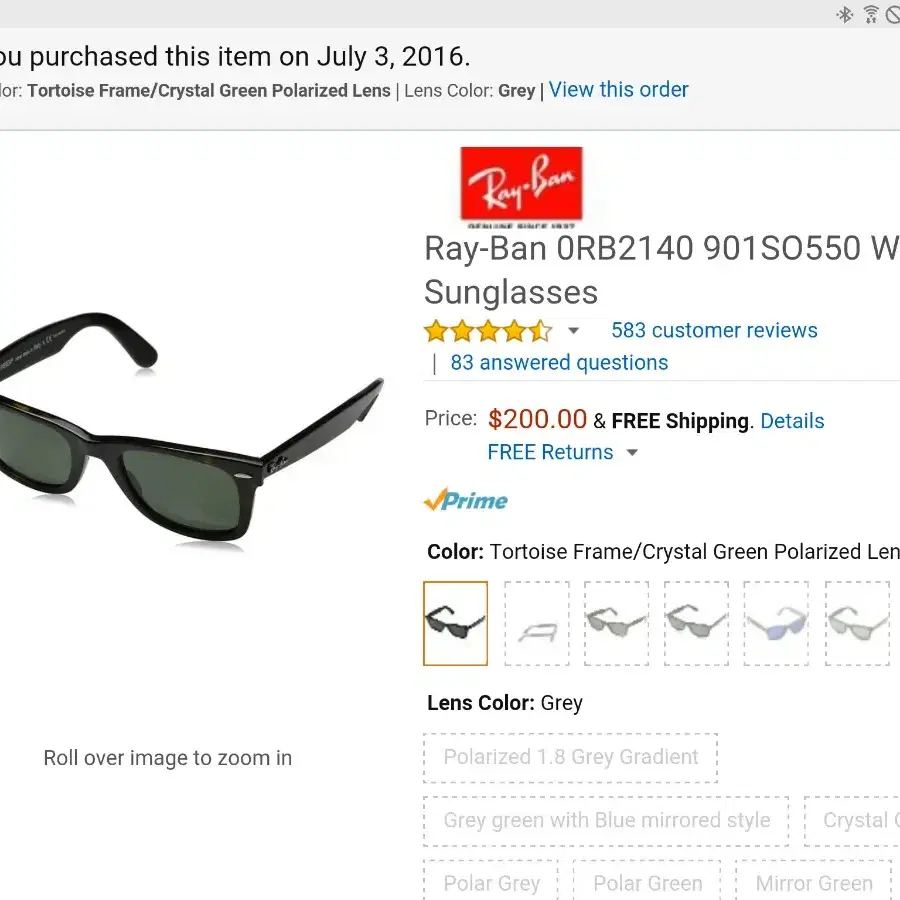Screen dimensions: 900x900
Task: Expand the FREE Returns dropdown arrow
Action: [632, 452]
